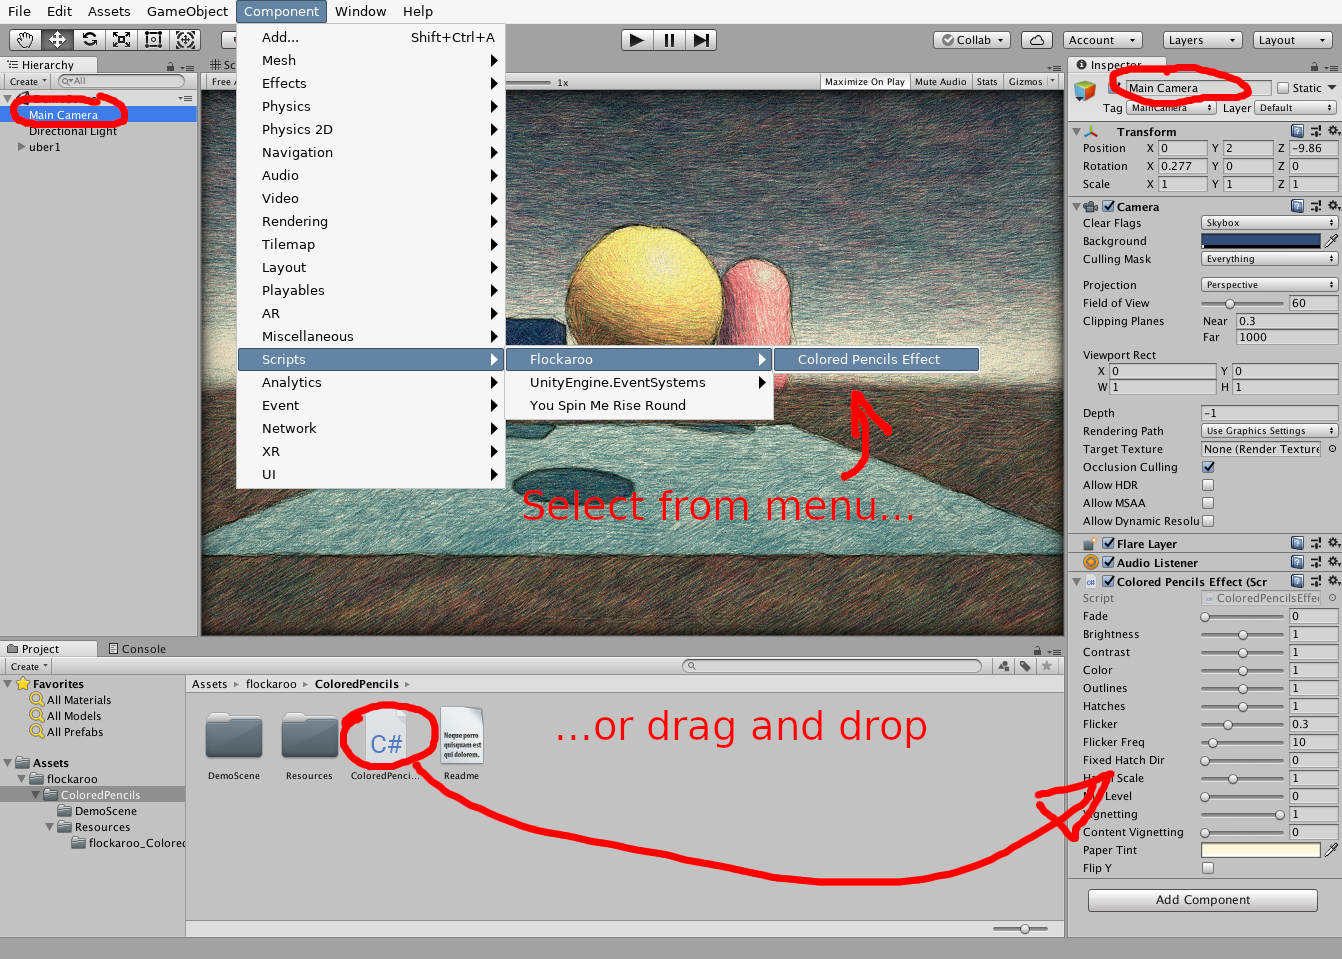The height and width of the screenshot is (959, 1342).
Task: Click the Step forward button
Action: tap(701, 40)
